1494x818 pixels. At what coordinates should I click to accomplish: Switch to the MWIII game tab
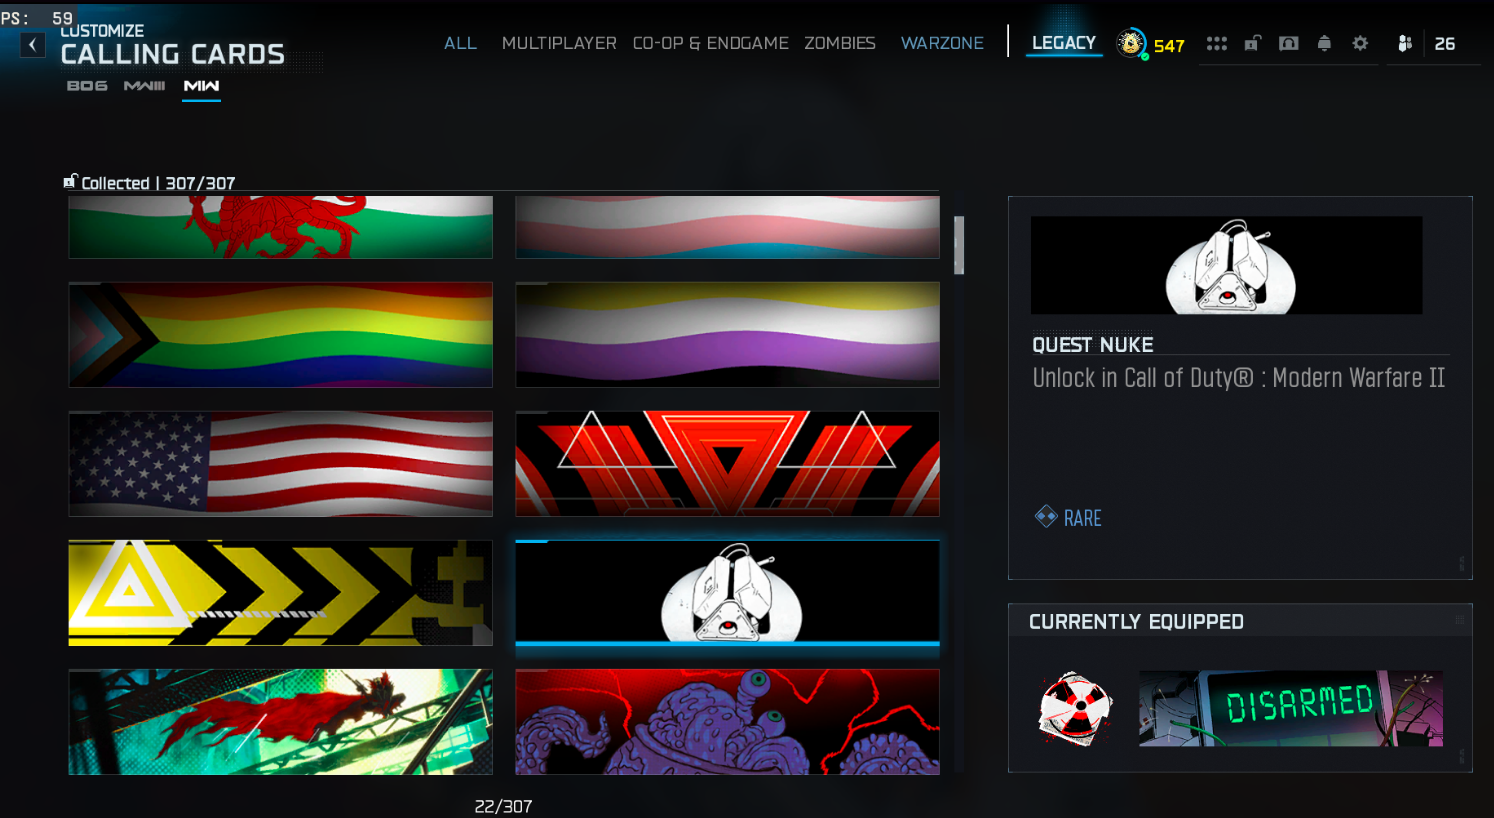(x=144, y=86)
